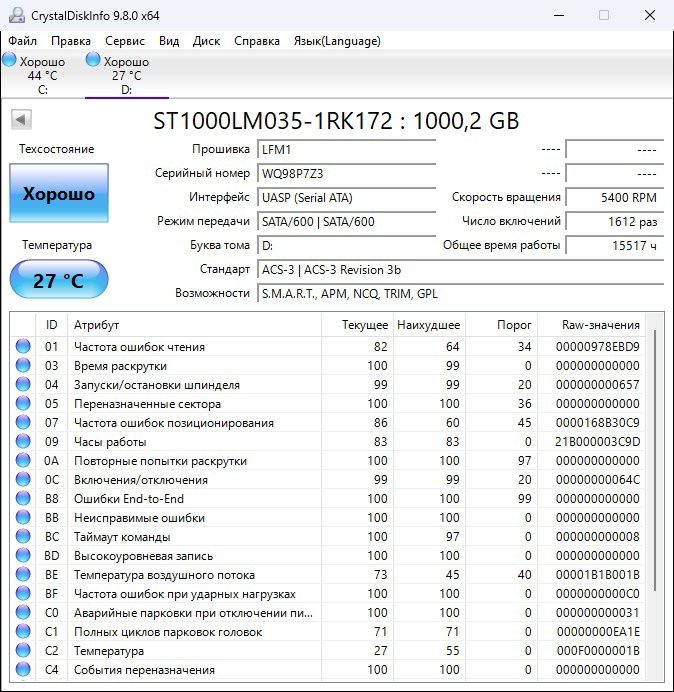Screen dimensions: 674x692
Task: Click the Интерфейс field UASP (Serial ATA)
Action: tap(346, 197)
